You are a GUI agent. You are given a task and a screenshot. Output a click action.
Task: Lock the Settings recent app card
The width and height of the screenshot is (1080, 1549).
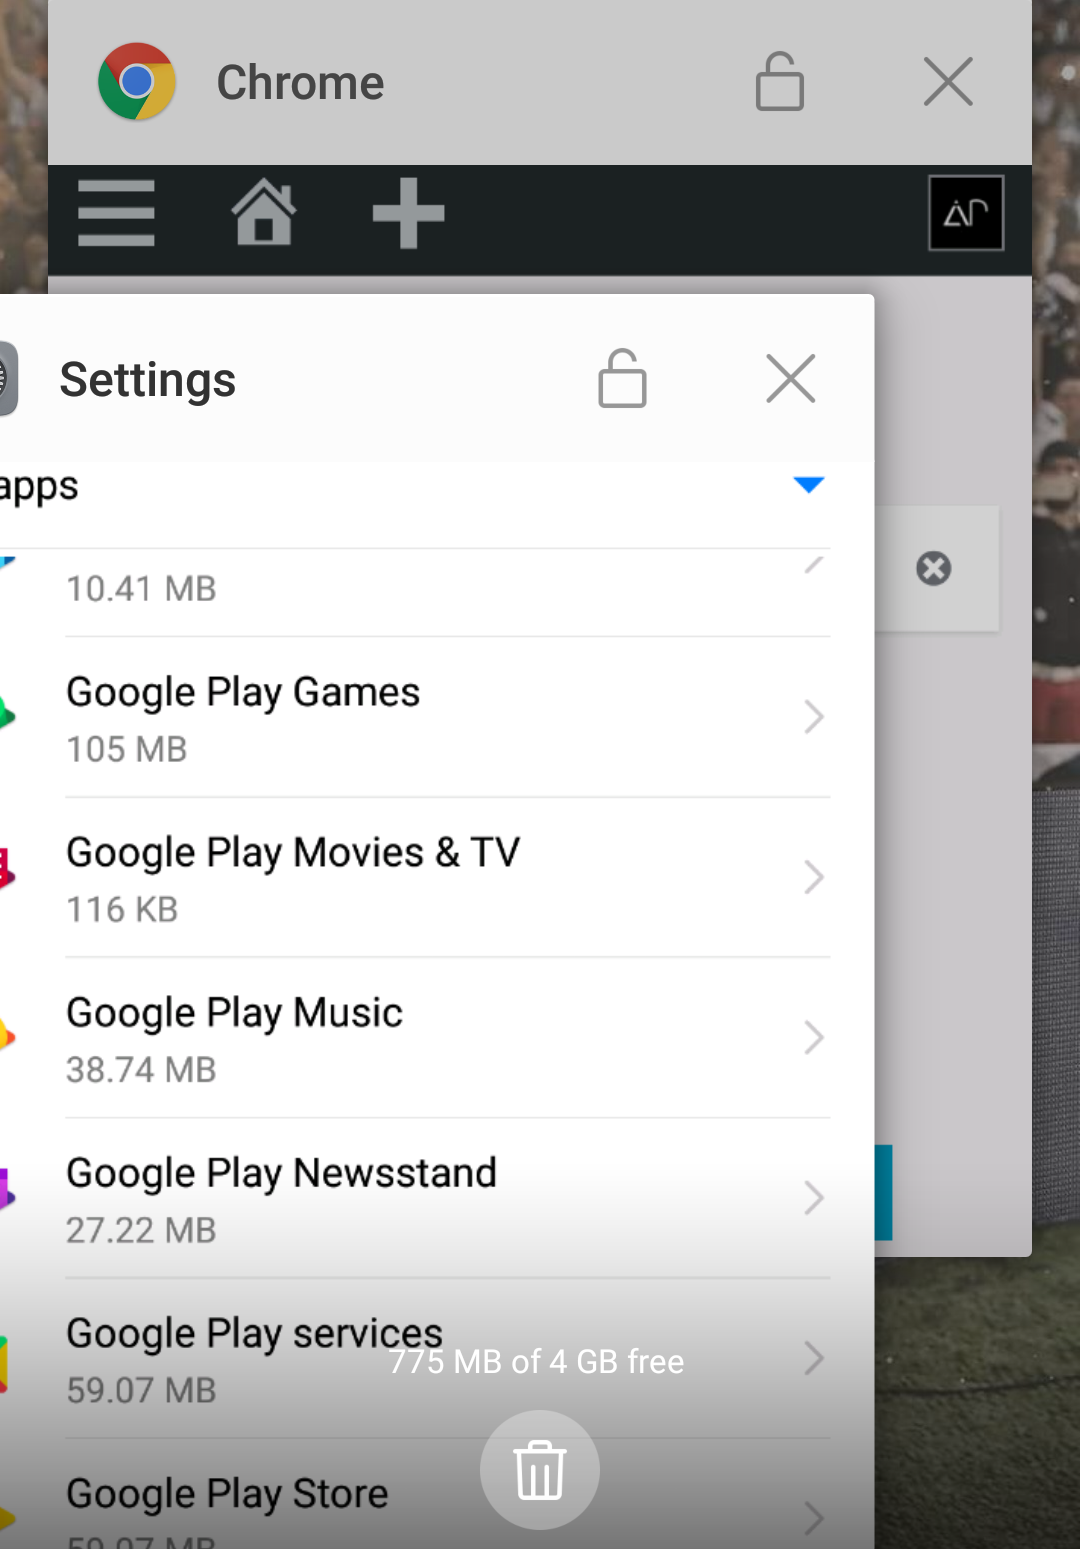click(x=622, y=378)
